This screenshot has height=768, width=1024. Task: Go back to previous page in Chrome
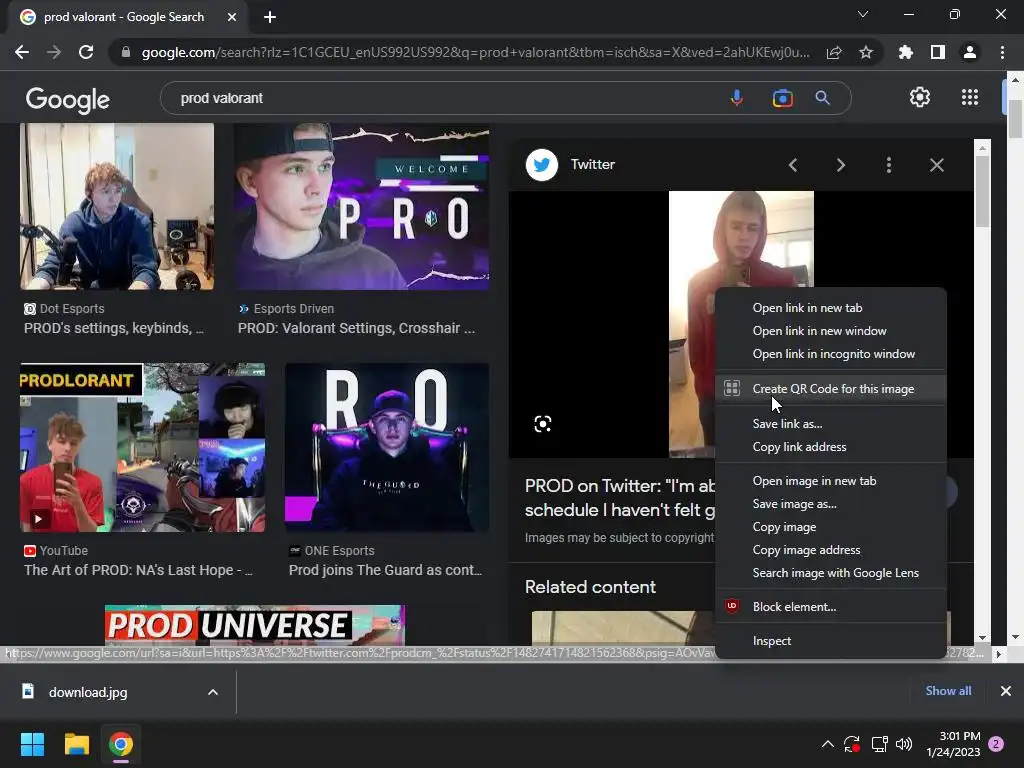pos(22,52)
